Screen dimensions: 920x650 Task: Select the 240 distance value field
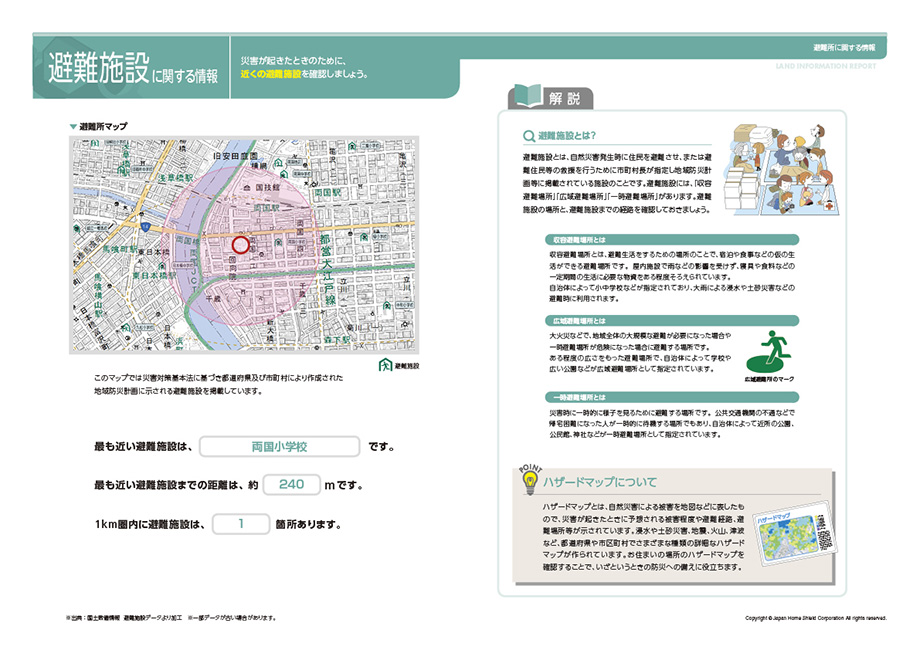coord(292,485)
